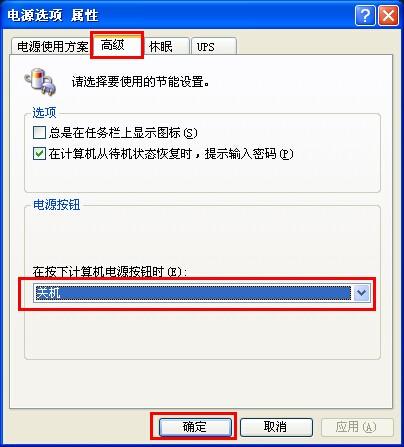
Task: Click the 选项 group heading
Action: [x=44, y=113]
